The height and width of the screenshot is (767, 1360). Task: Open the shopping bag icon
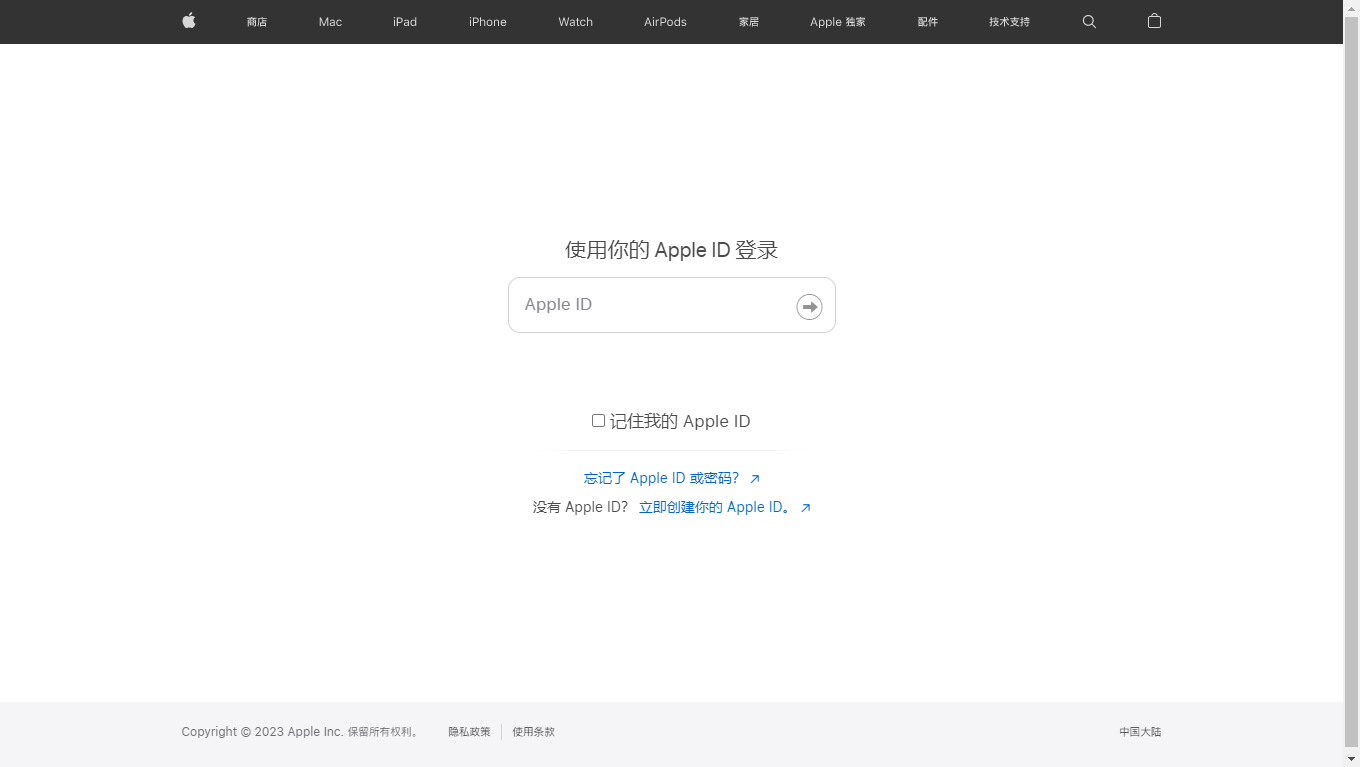pos(1154,21)
